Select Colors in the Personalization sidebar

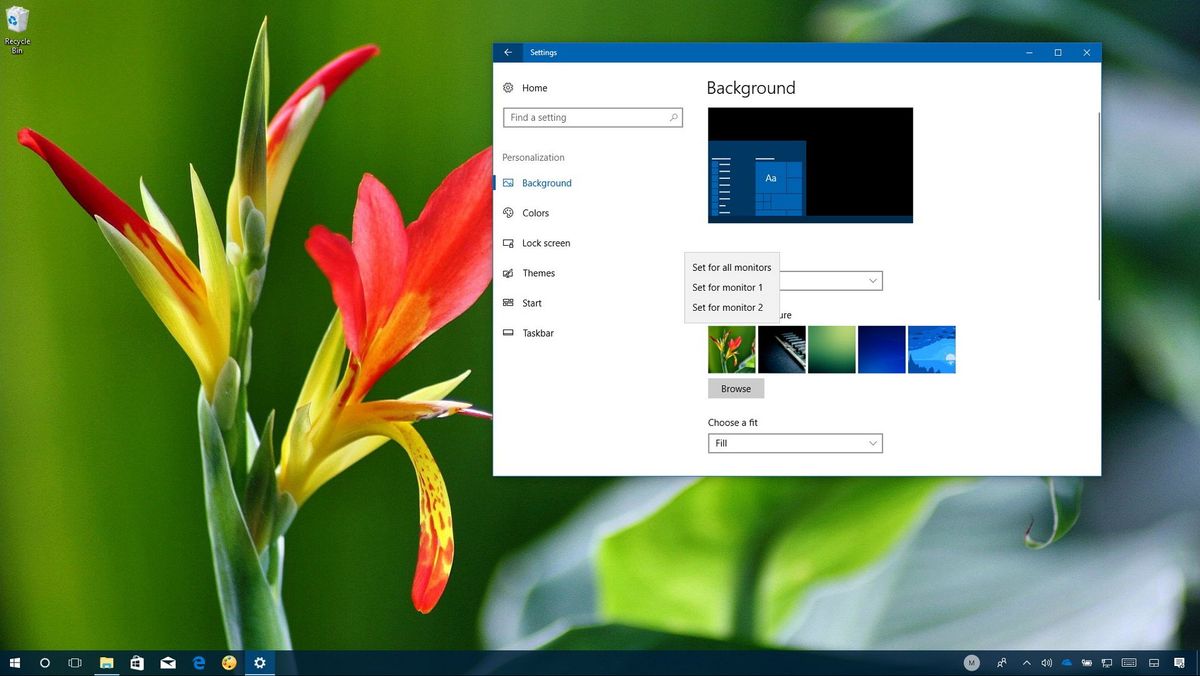point(536,212)
